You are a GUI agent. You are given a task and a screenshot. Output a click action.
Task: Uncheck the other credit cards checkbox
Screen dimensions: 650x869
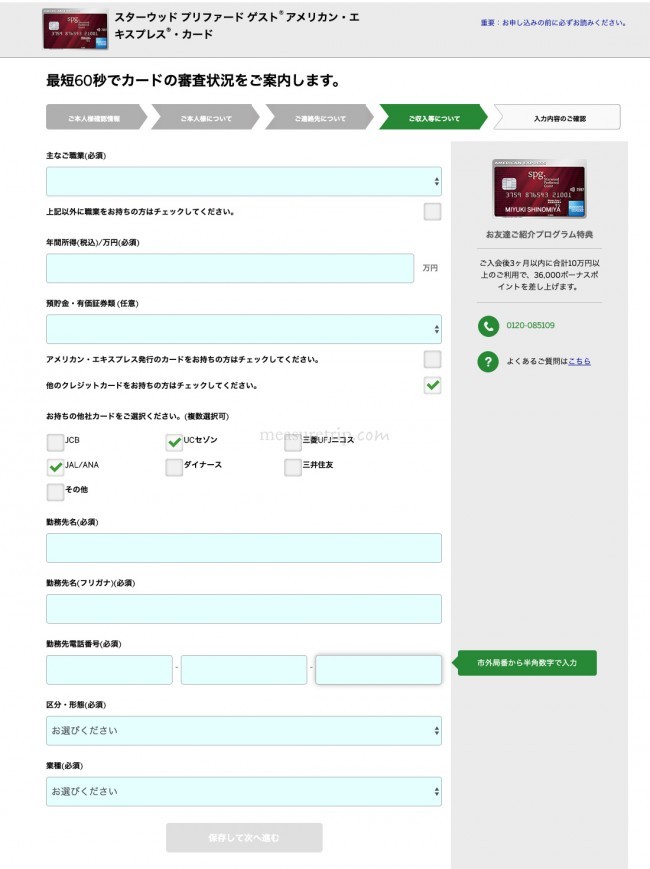coord(432,385)
